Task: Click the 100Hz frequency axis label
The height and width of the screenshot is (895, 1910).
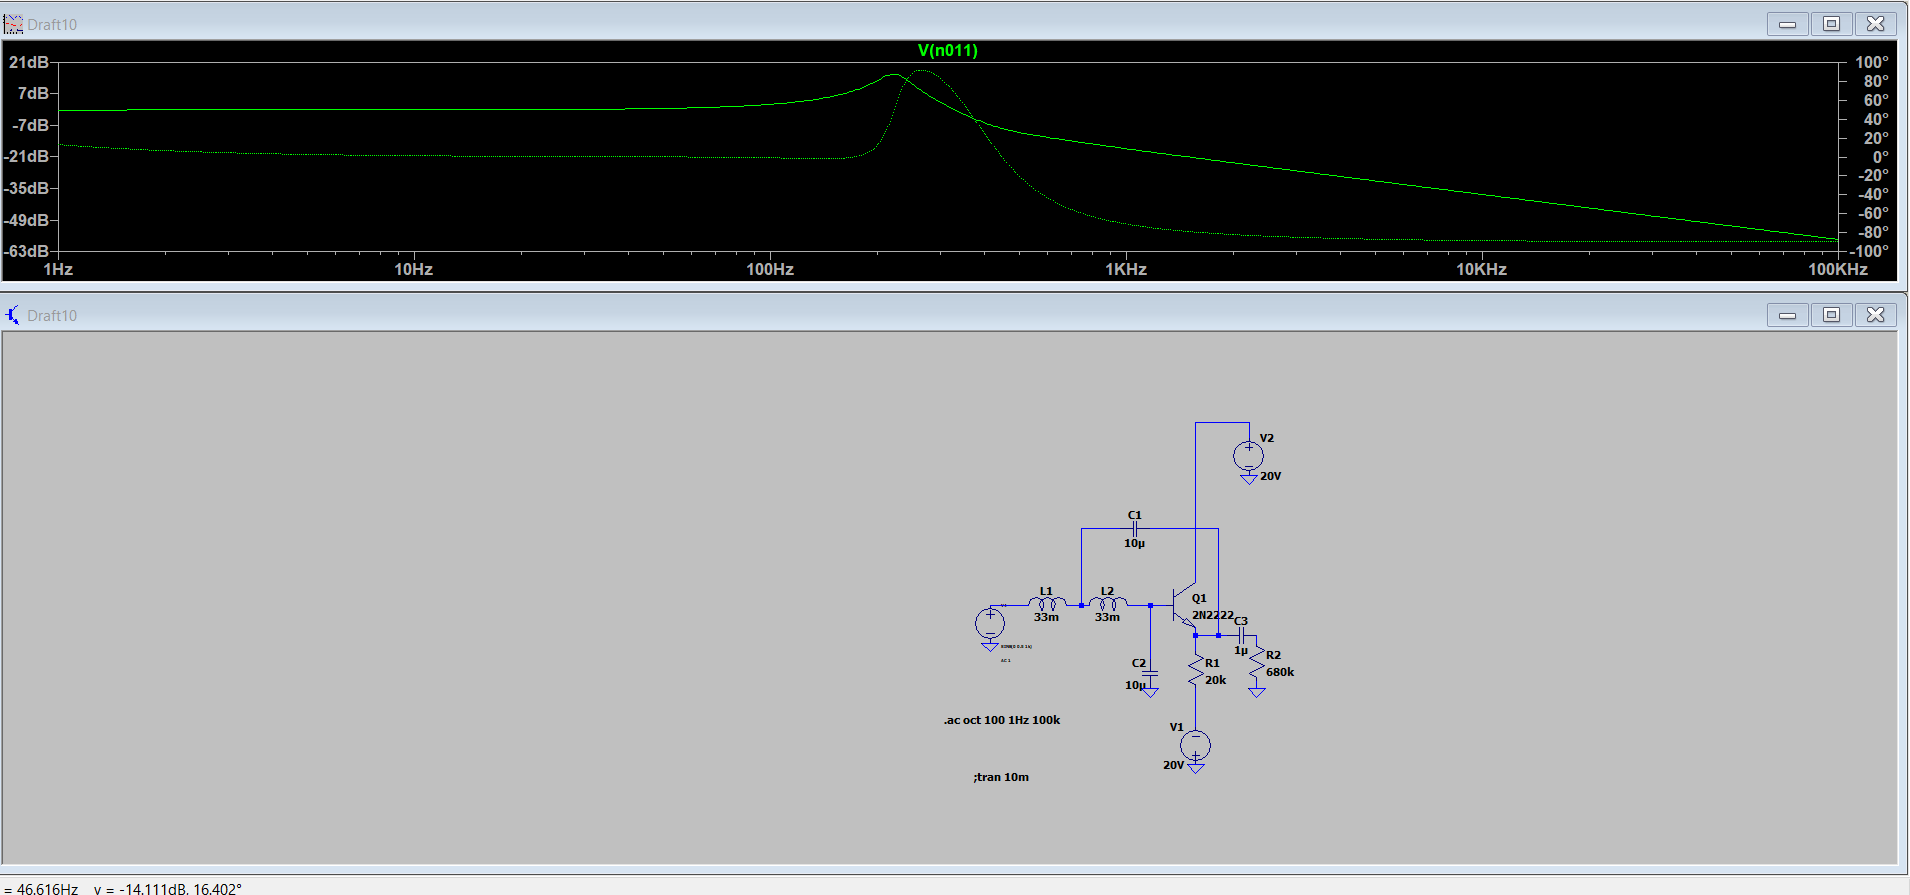Action: (770, 269)
